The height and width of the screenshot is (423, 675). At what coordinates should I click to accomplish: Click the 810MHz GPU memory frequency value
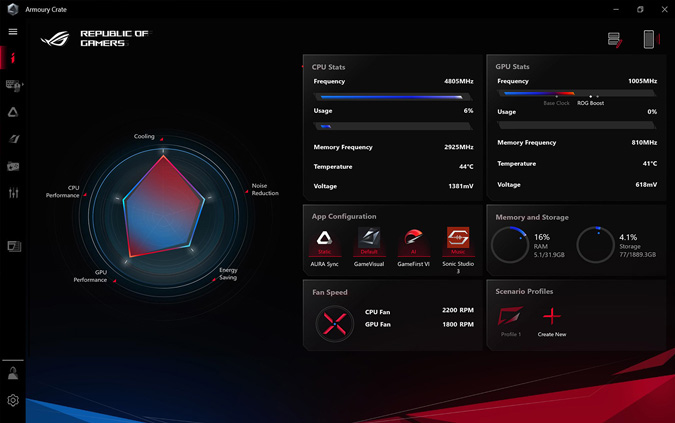(644, 142)
